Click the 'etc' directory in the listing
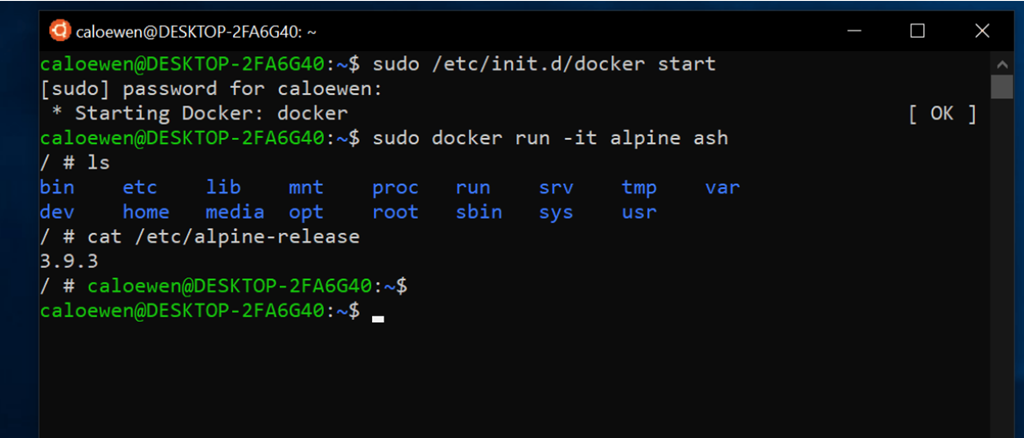The image size is (1024, 438). point(140,188)
